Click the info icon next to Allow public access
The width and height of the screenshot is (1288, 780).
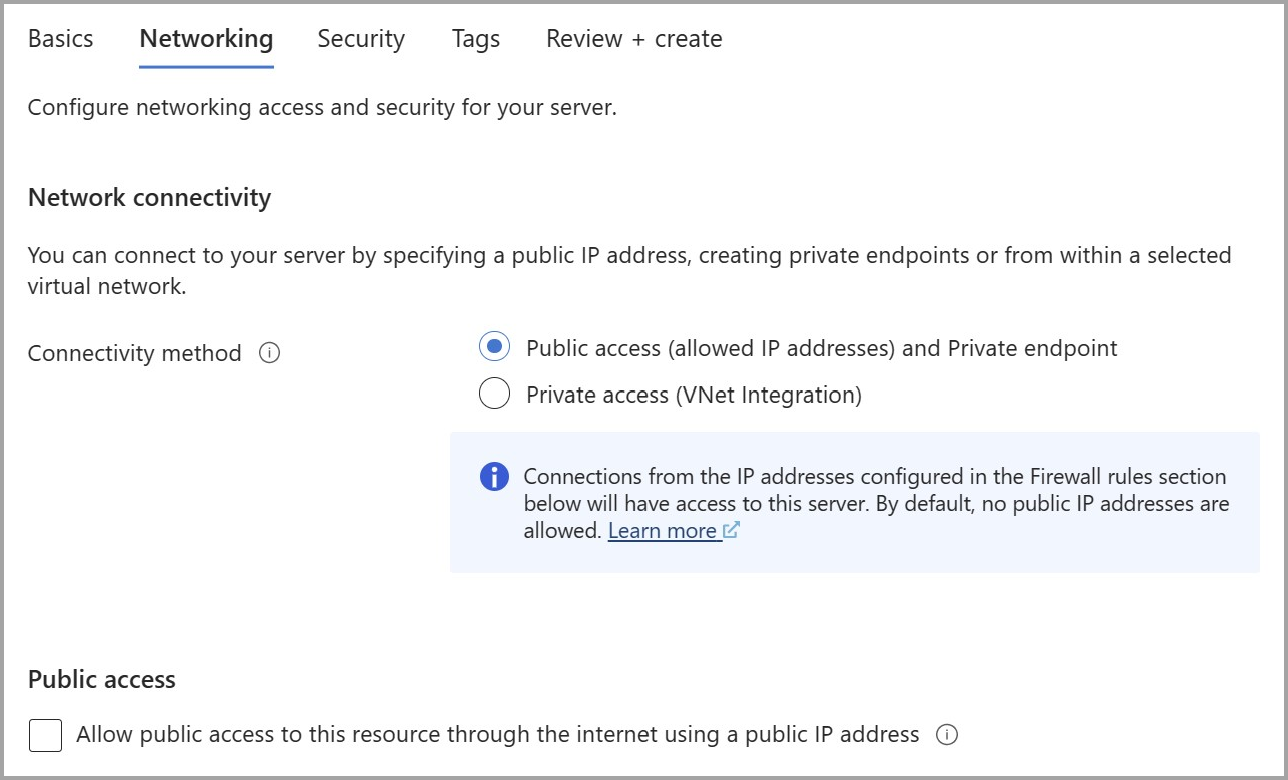click(x=946, y=735)
